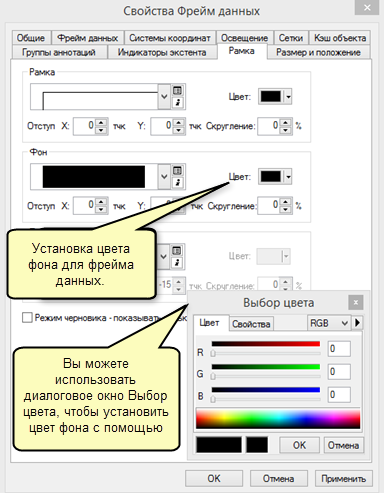Click the Рамка black color swatch
384x493 pixels.
pos(271,97)
